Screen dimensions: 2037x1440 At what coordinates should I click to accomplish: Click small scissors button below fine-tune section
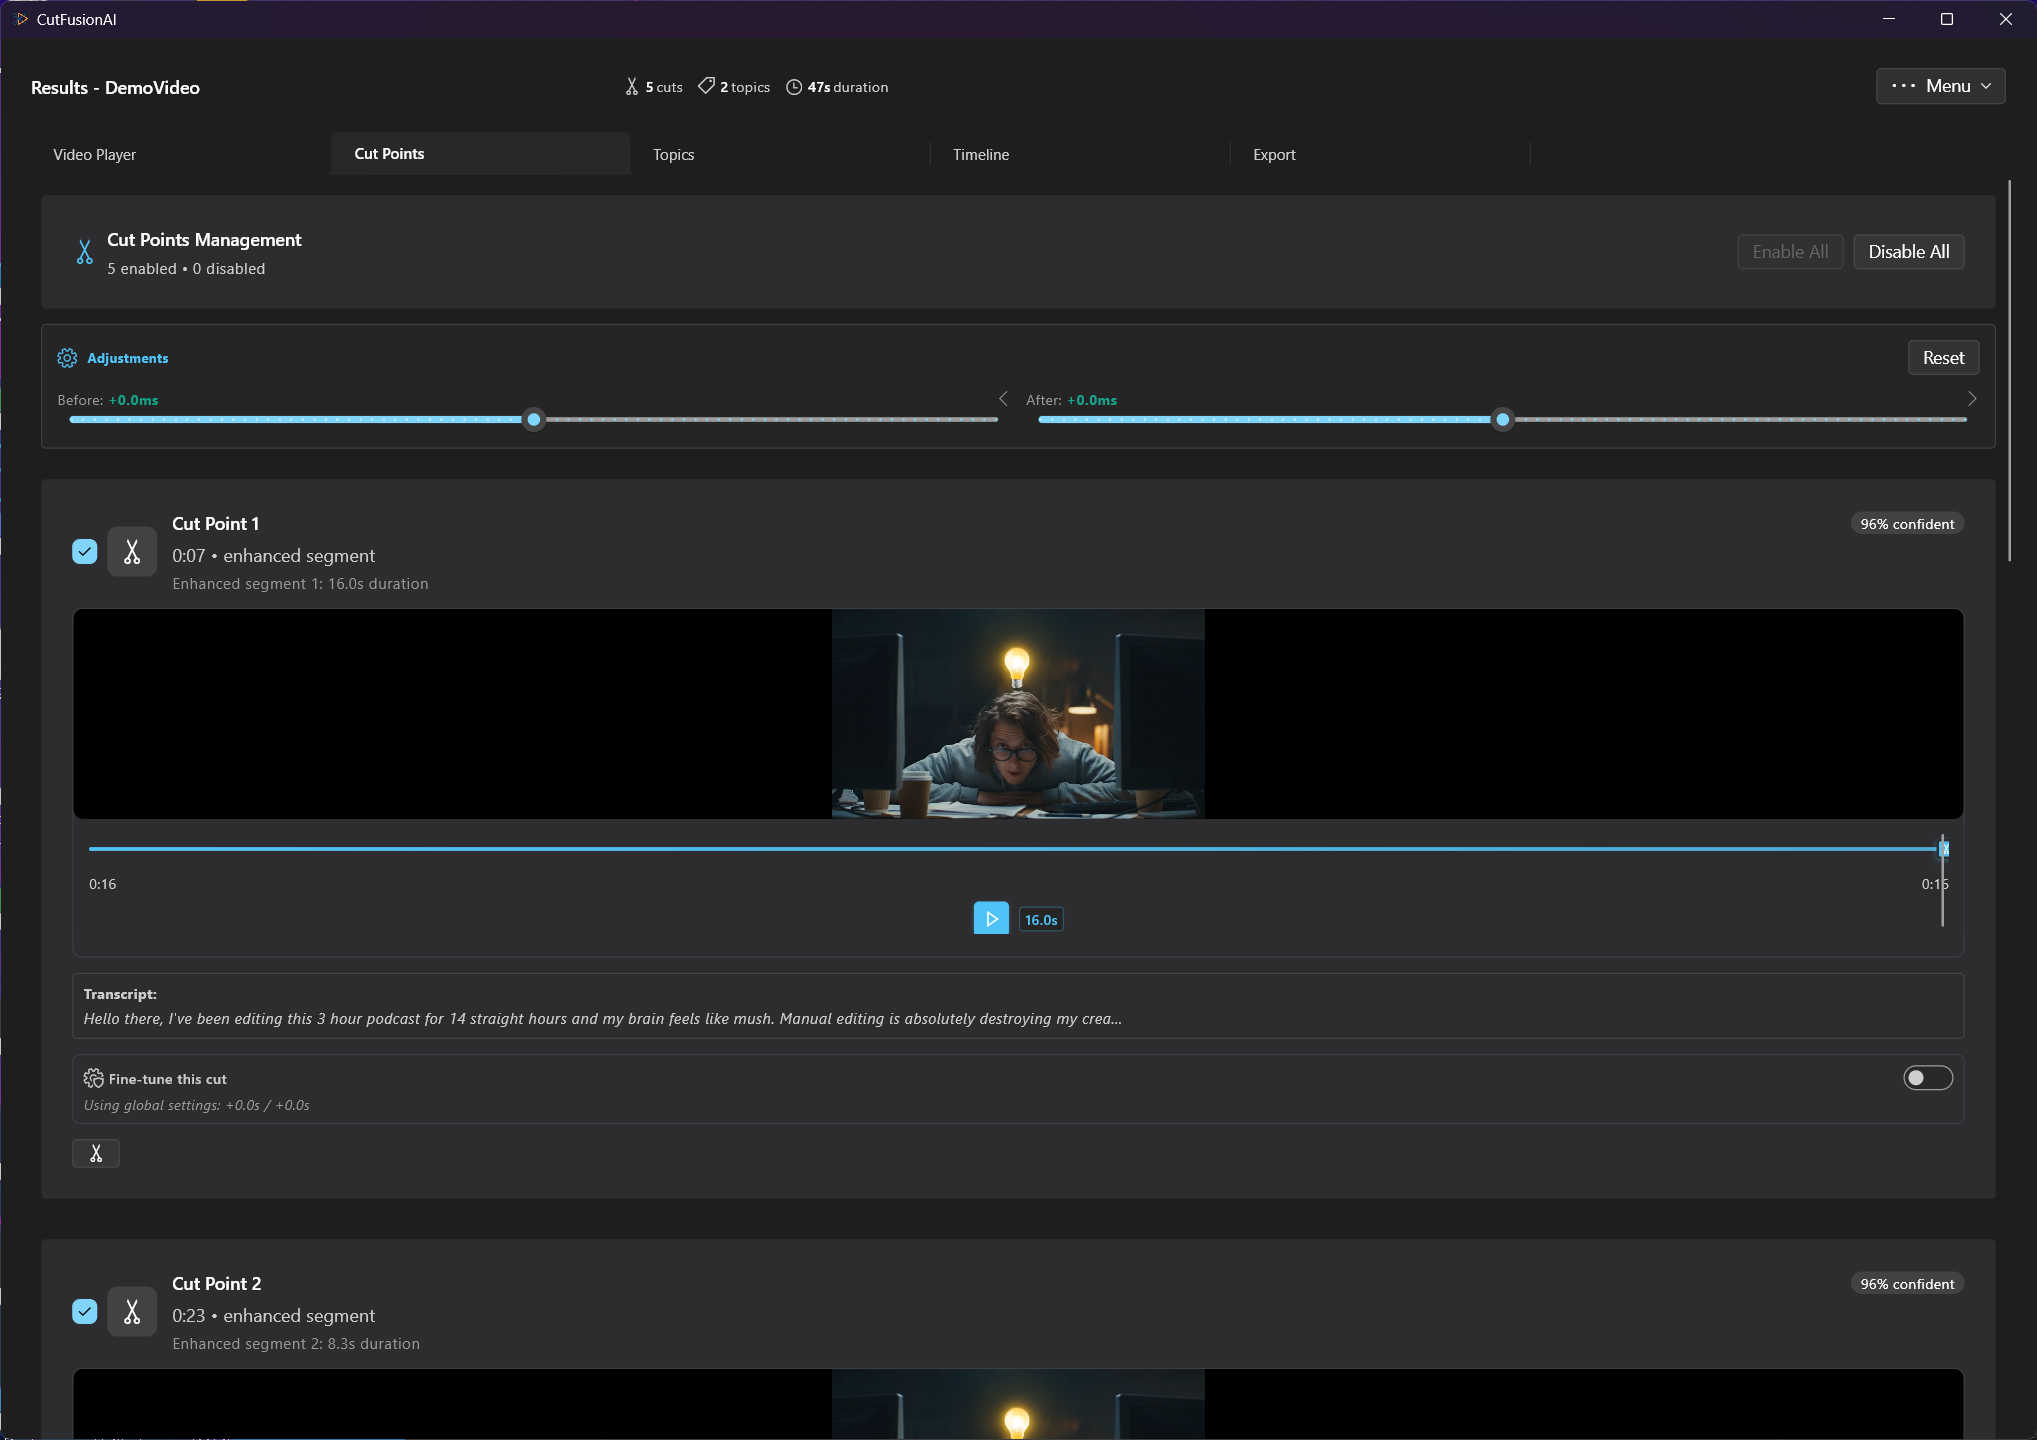pos(96,1154)
